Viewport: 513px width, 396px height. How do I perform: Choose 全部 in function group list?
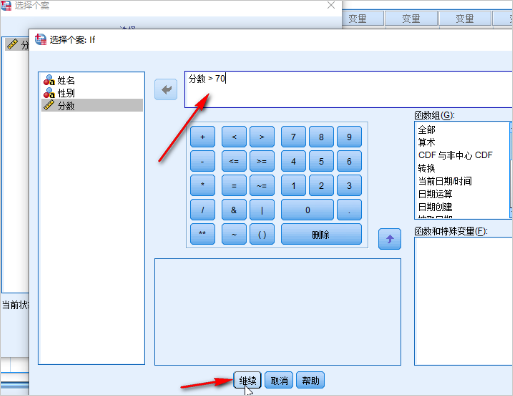(427, 129)
